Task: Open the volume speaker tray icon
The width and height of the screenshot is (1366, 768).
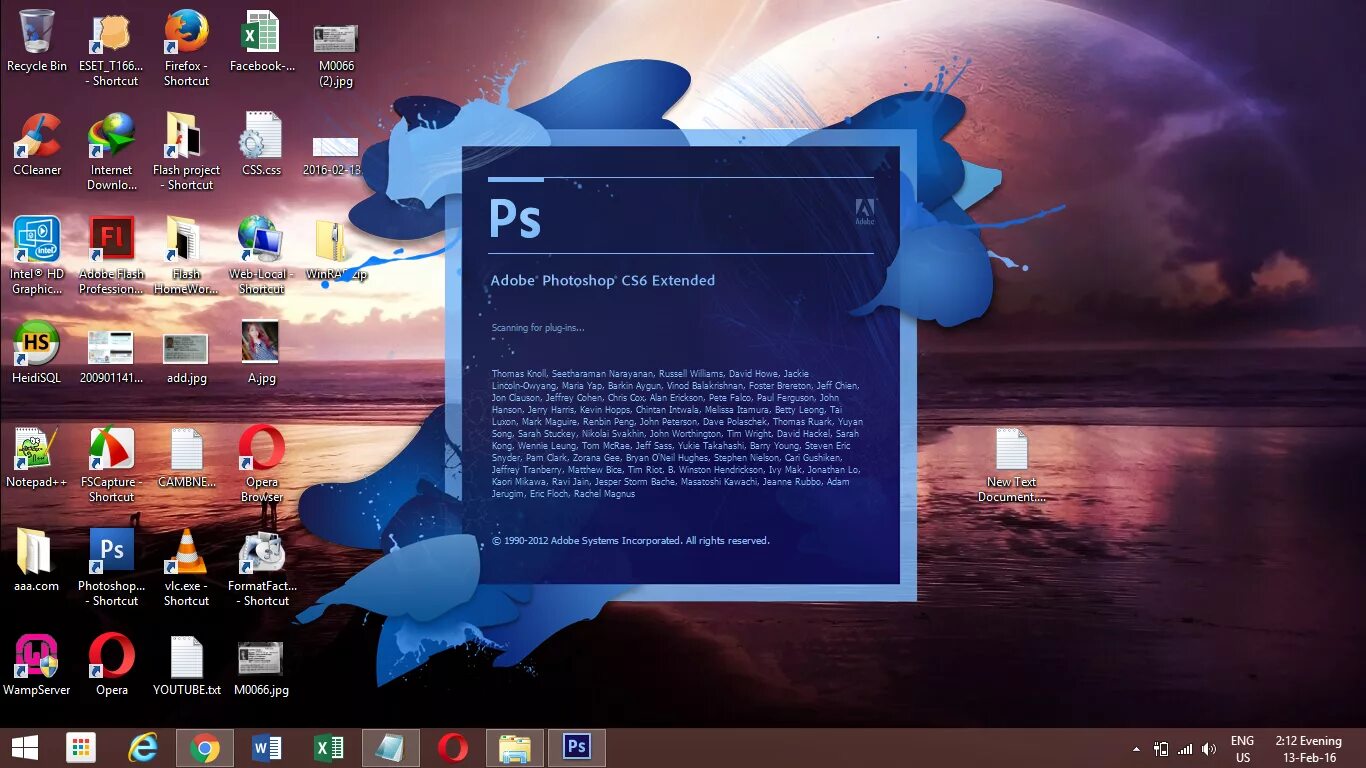Action: pyautogui.click(x=1209, y=748)
